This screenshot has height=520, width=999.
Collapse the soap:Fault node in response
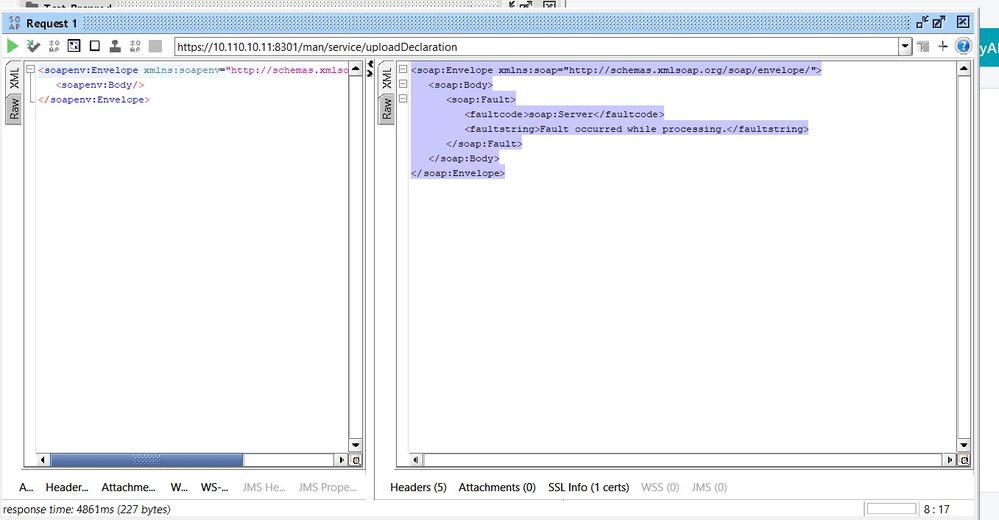[402, 100]
